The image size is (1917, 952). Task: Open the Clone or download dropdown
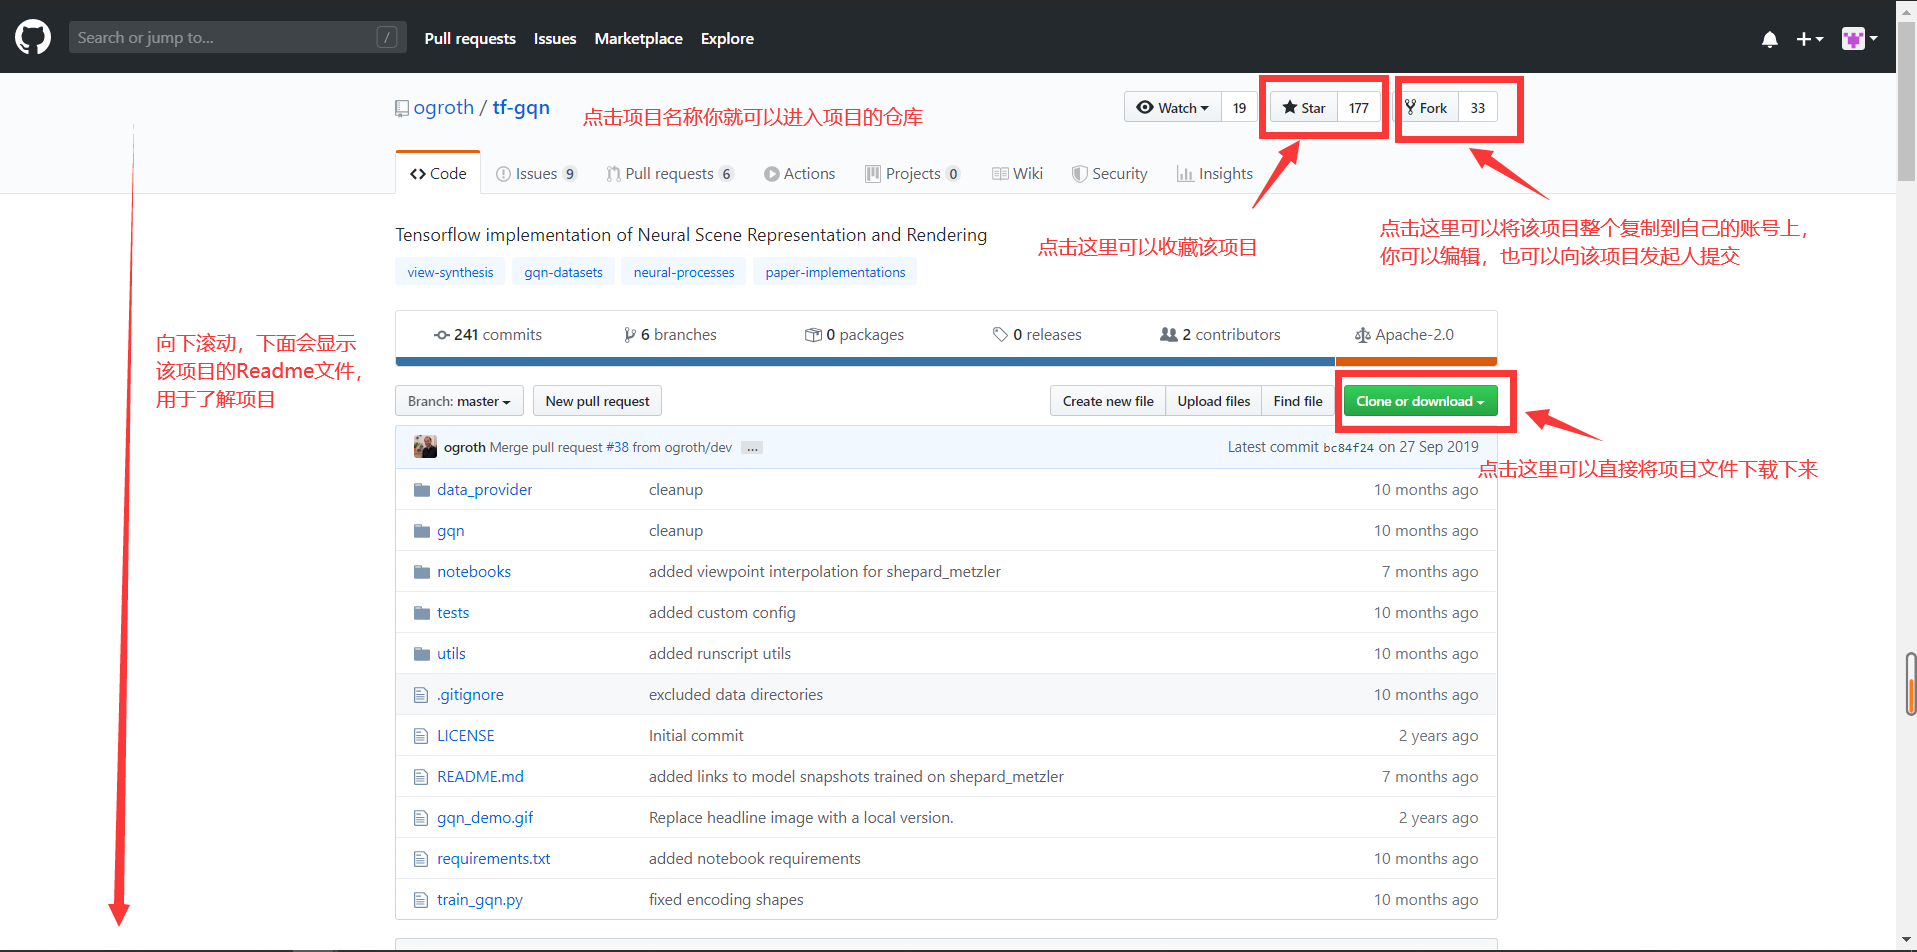point(1420,401)
